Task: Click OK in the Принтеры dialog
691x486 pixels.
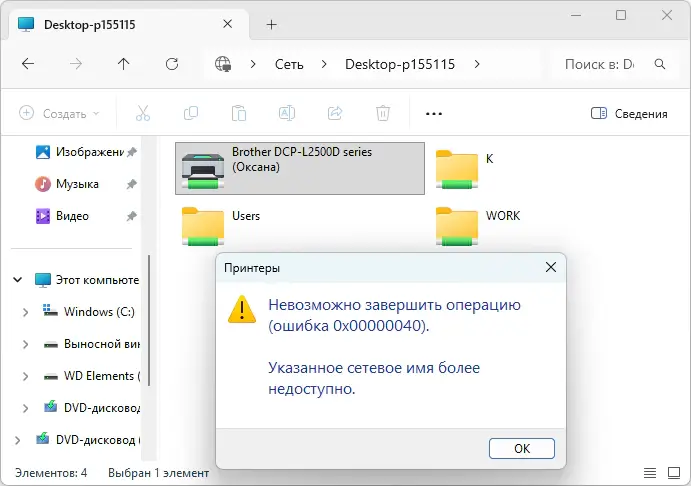Action: click(522, 449)
